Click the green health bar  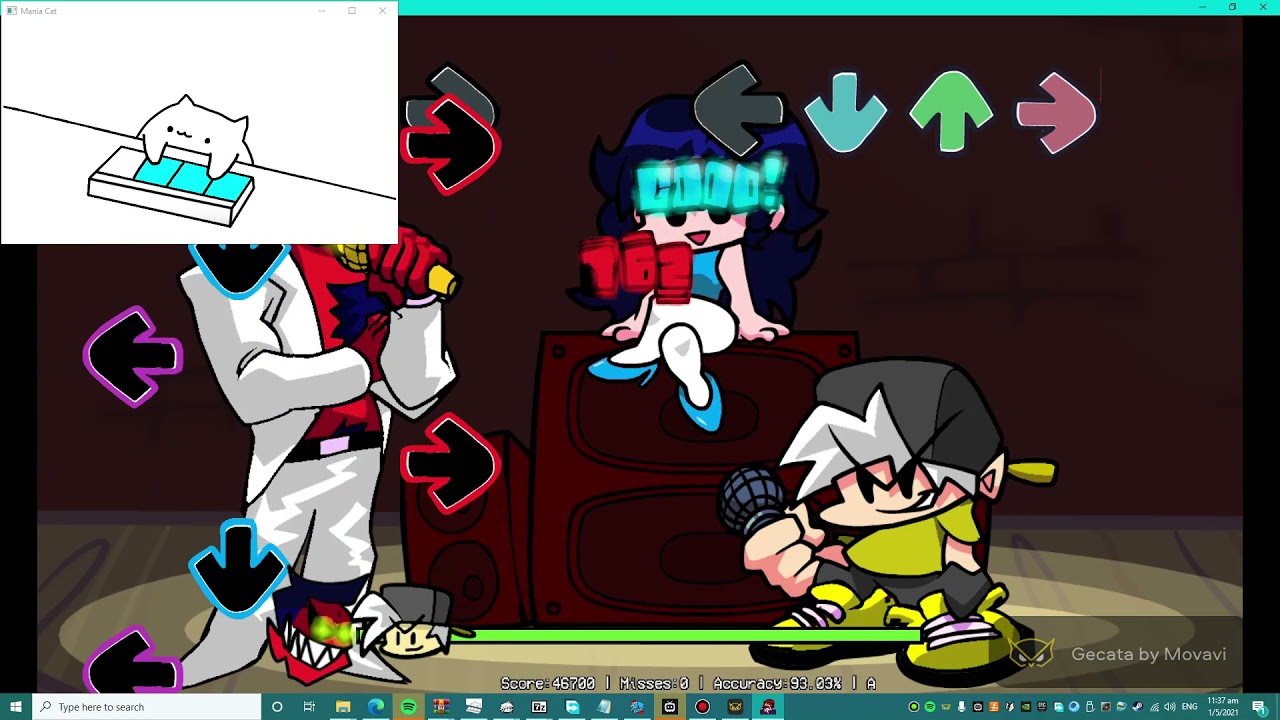(690, 634)
